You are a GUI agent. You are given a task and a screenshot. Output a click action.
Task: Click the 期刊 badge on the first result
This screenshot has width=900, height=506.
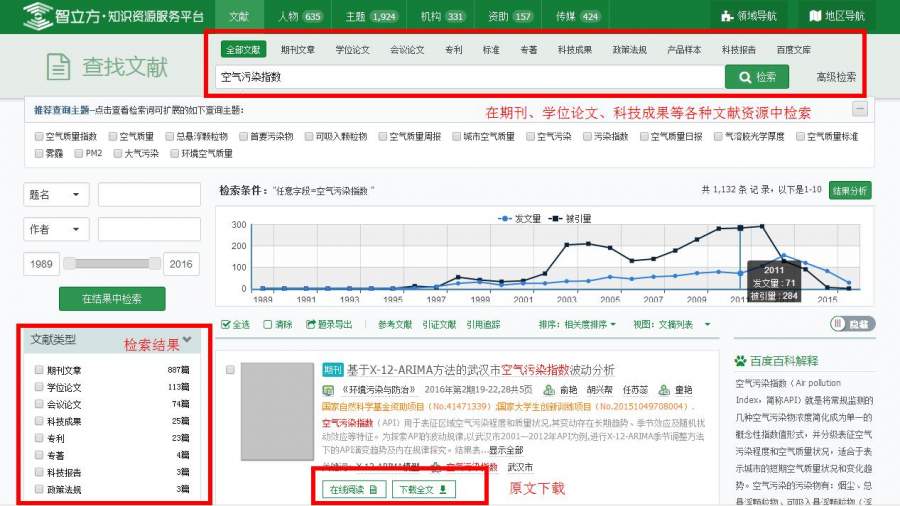click(332, 370)
